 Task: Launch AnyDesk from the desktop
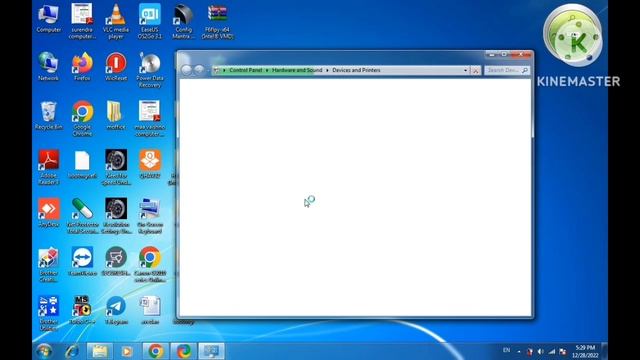click(x=49, y=213)
